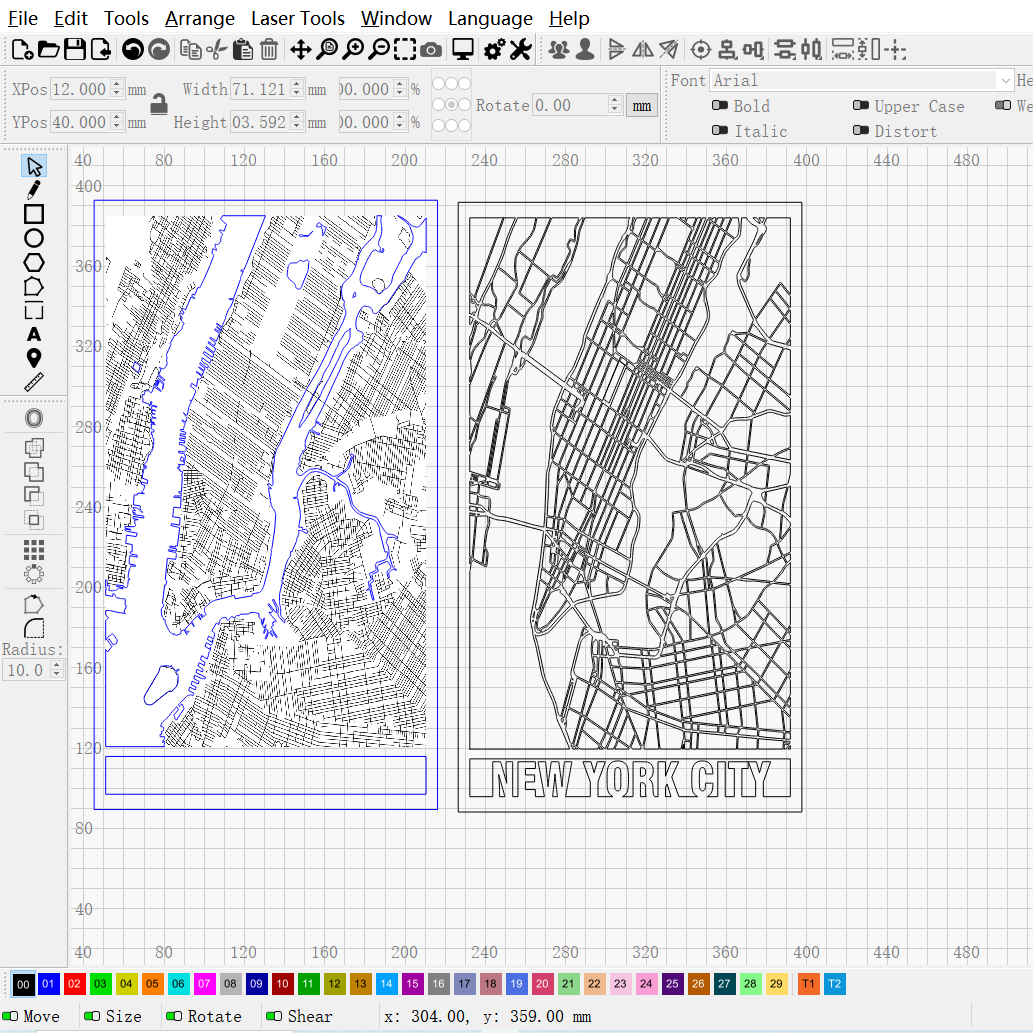Open the Arrange menu
Viewport: 1033px width, 1033px height.
point(199,18)
